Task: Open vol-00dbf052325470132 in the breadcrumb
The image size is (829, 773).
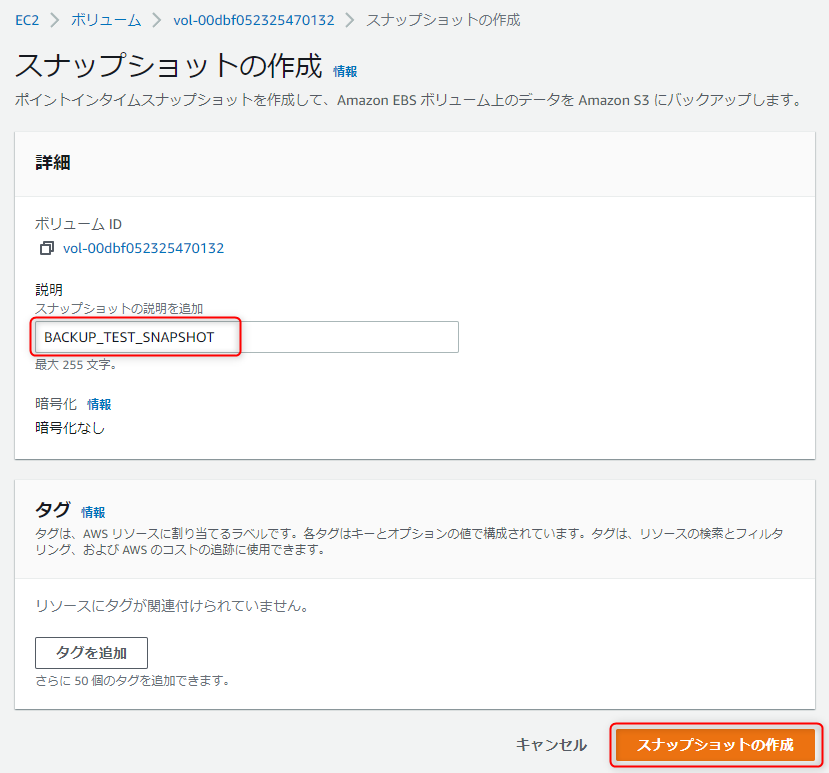Action: pyautogui.click(x=254, y=21)
